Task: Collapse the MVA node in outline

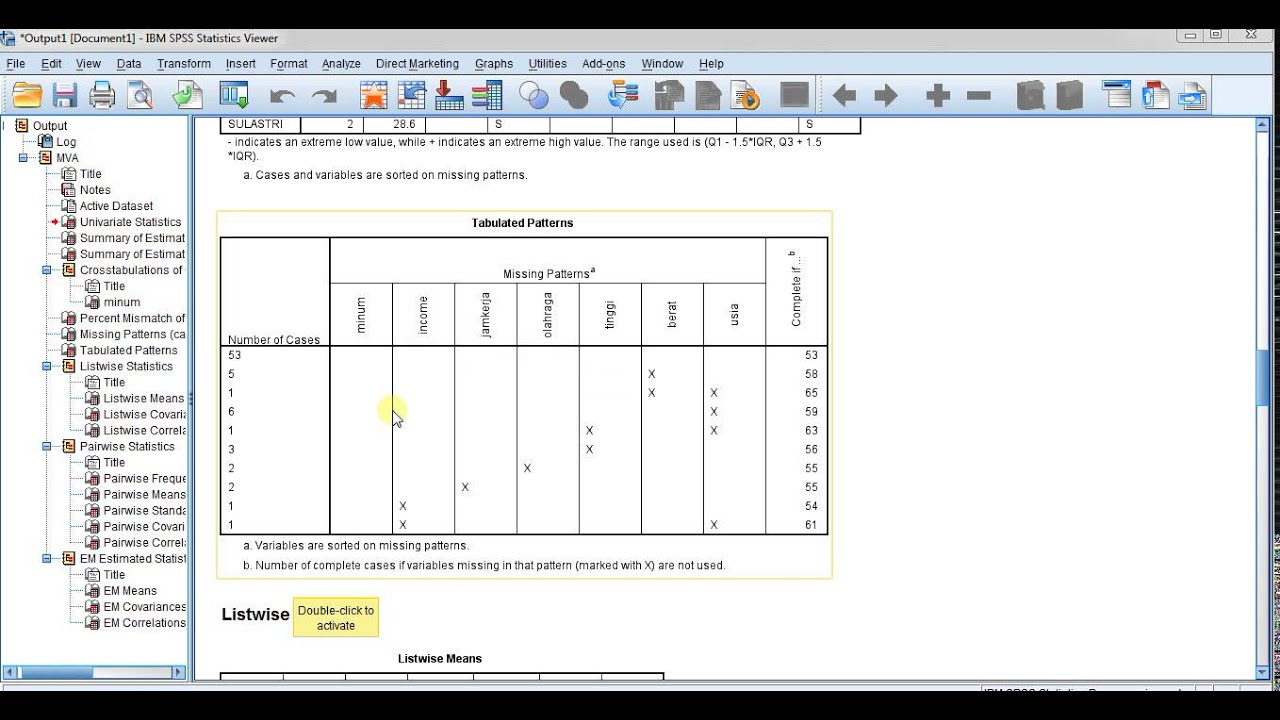Action: point(23,158)
